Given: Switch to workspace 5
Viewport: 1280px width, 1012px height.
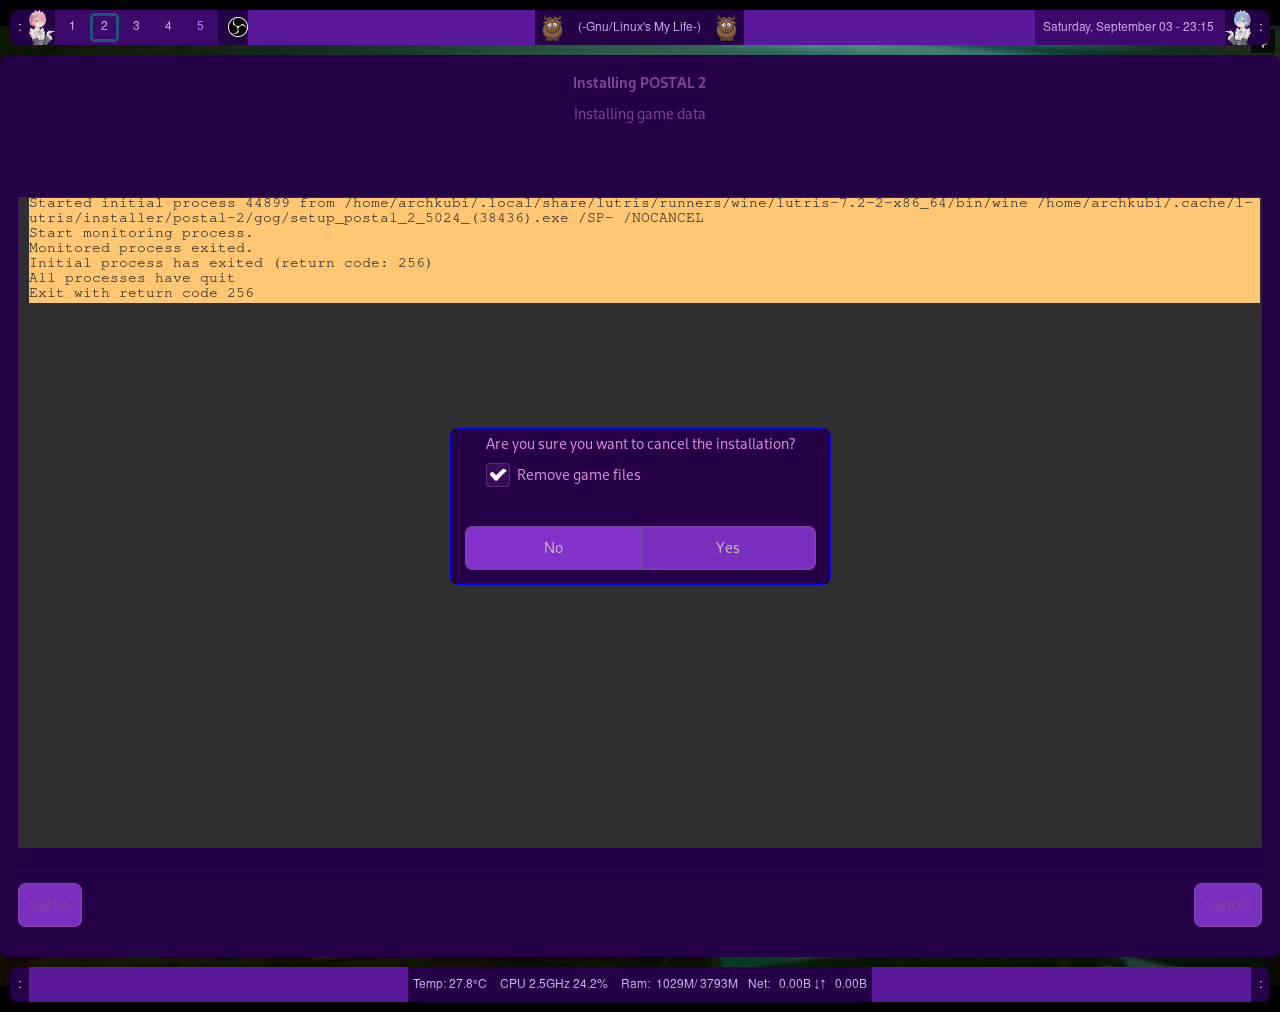Looking at the screenshot, I should coord(200,27).
